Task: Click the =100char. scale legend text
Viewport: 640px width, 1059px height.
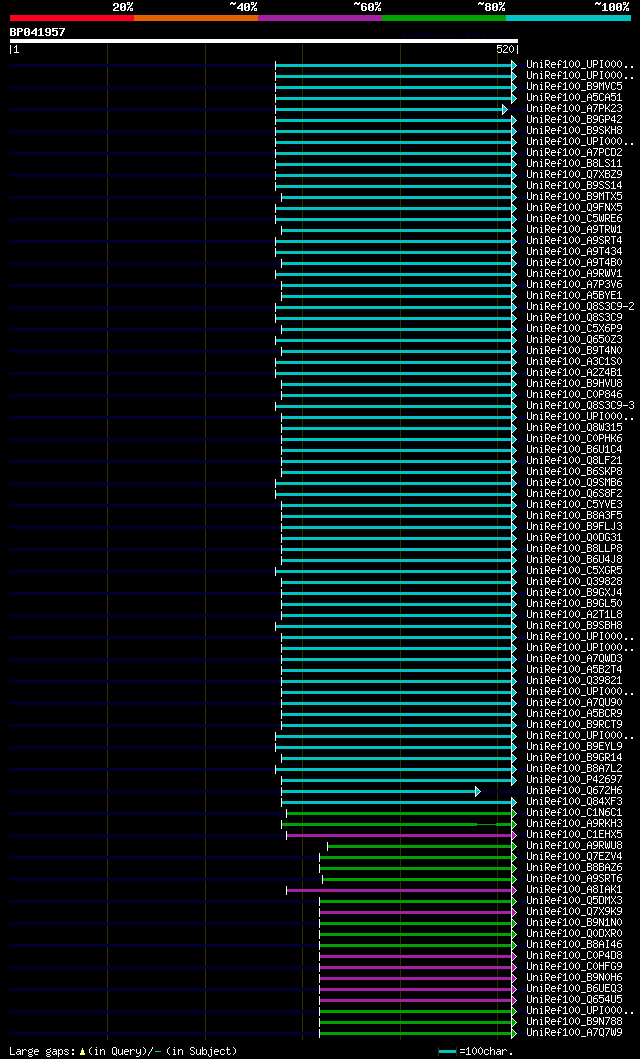Action: coord(486,1051)
